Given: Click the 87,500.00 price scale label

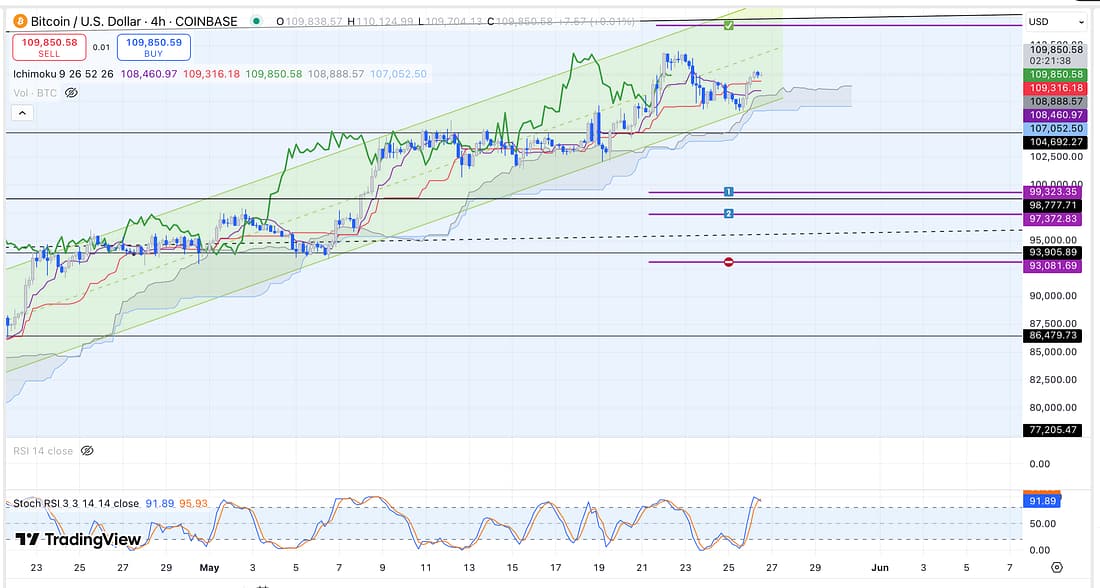Looking at the screenshot, I should click(x=1053, y=323).
